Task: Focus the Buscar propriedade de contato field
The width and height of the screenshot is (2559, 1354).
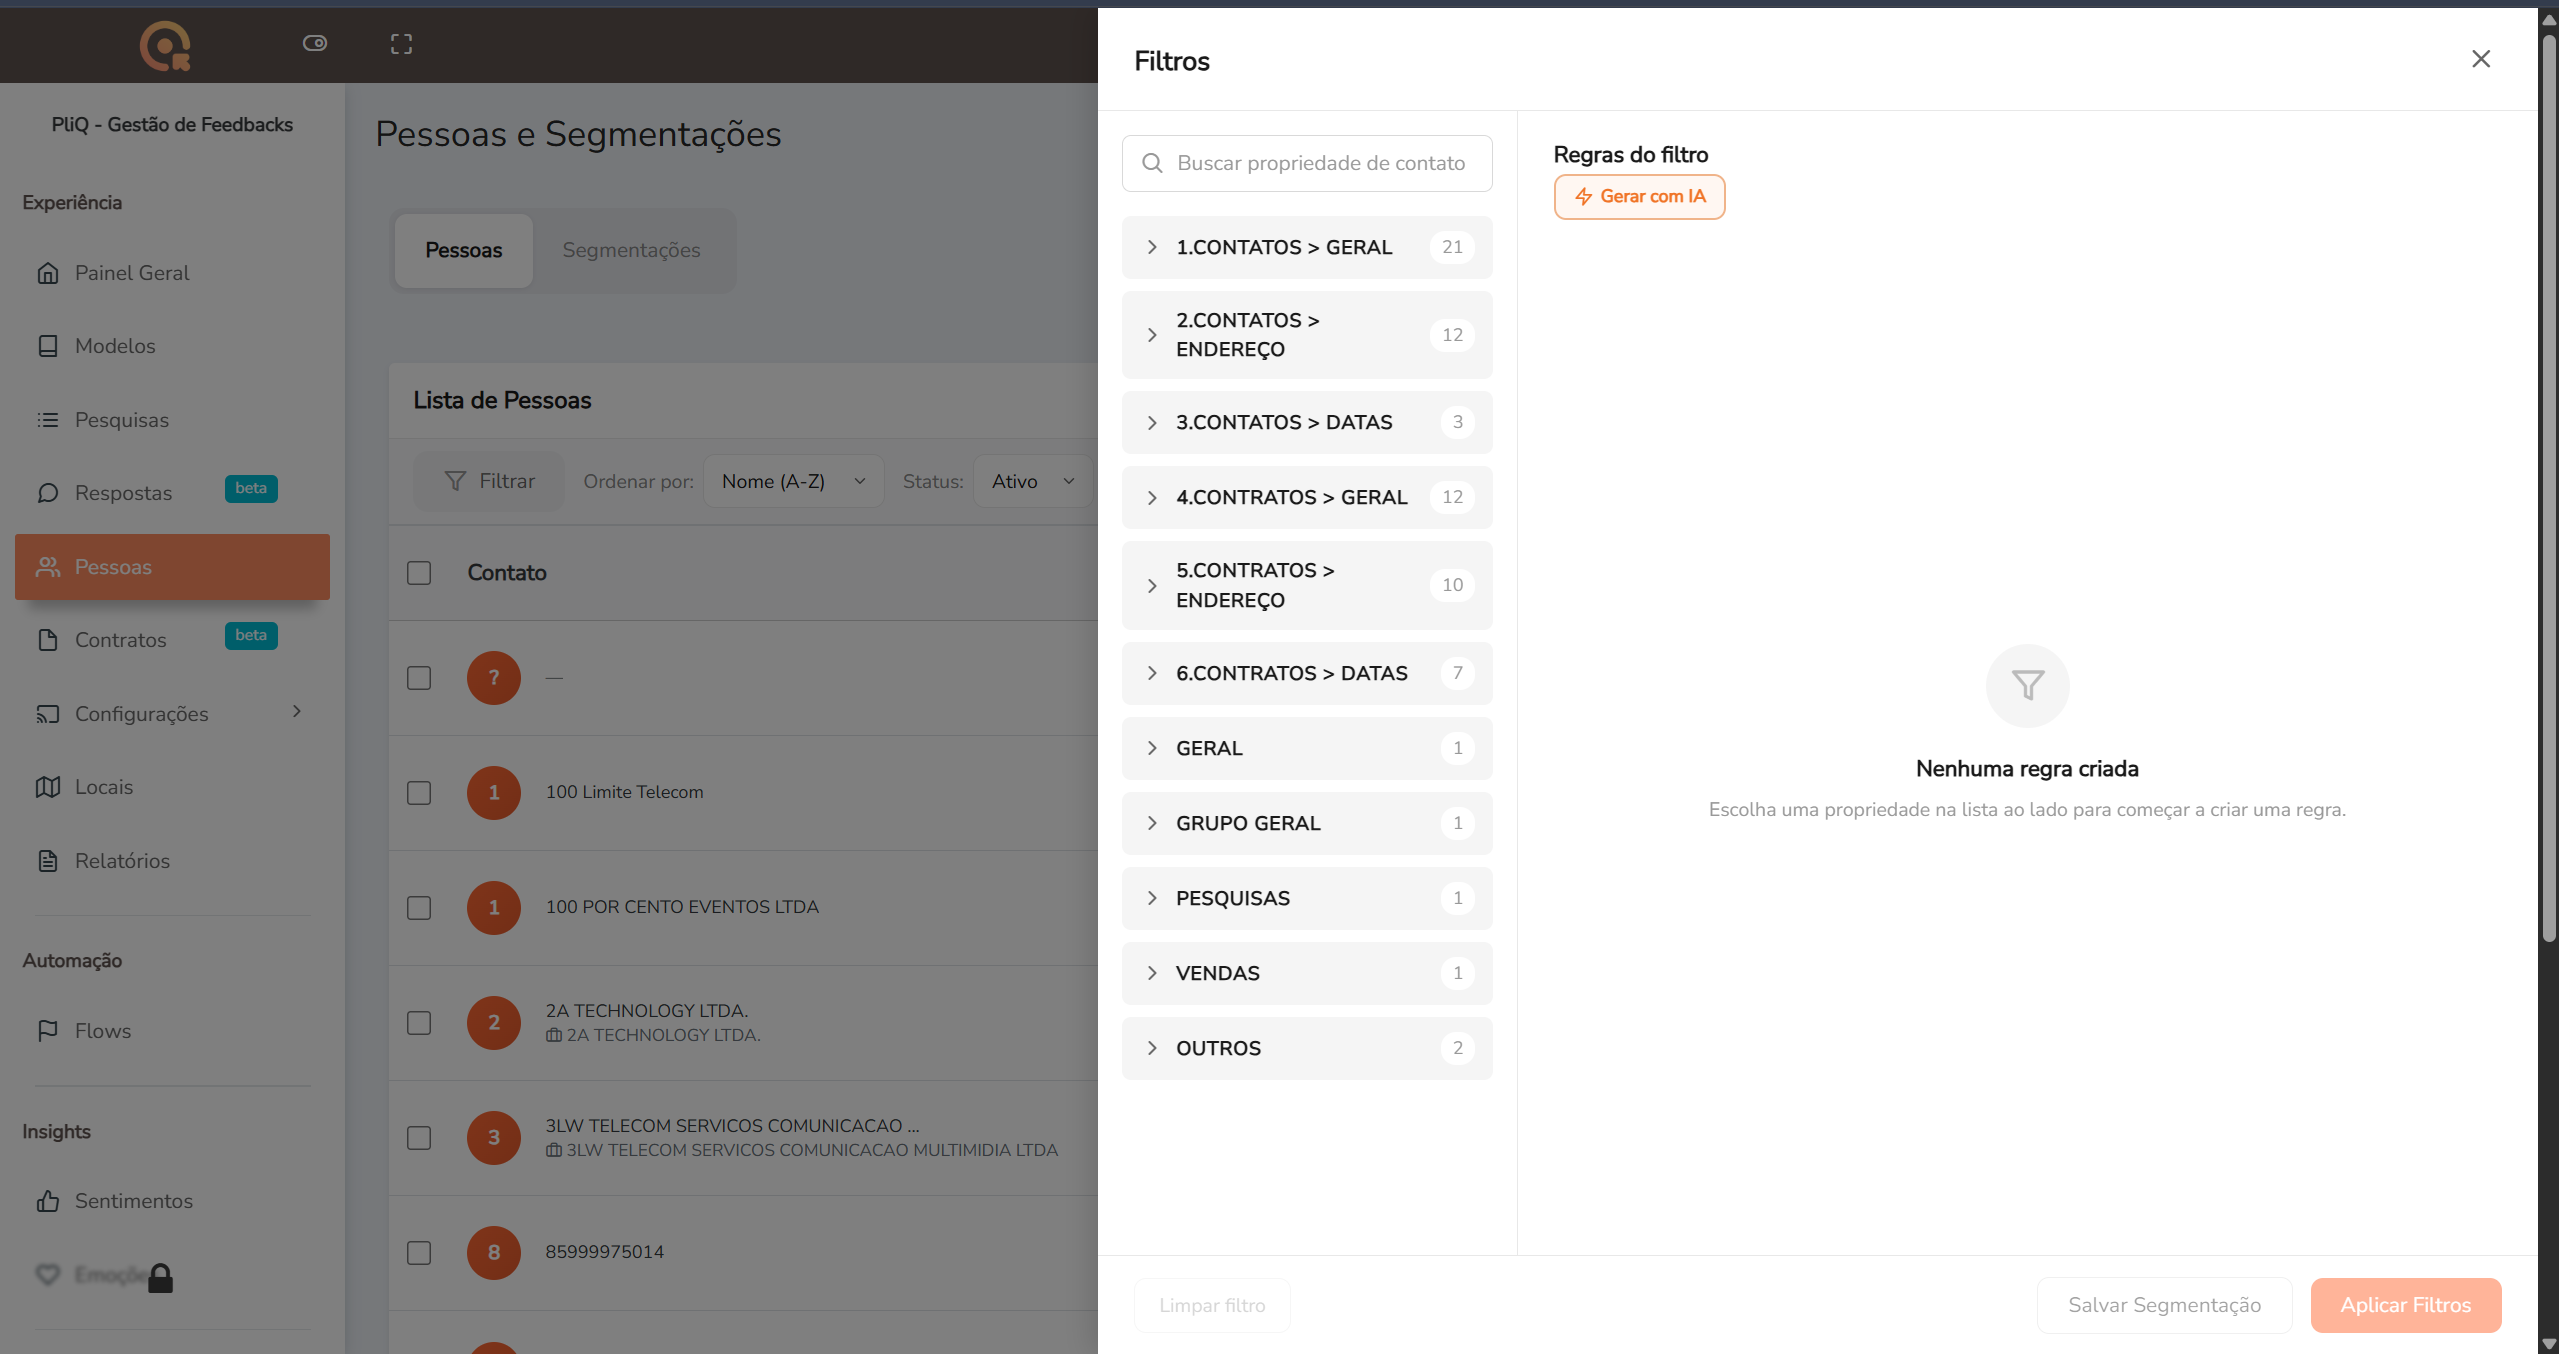Action: pos(1307,163)
